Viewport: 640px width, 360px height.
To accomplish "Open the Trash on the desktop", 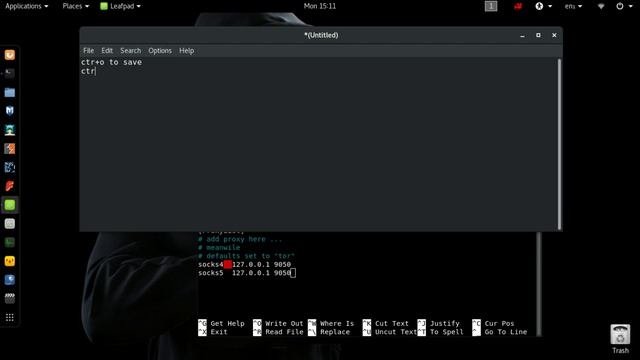I will [620, 339].
